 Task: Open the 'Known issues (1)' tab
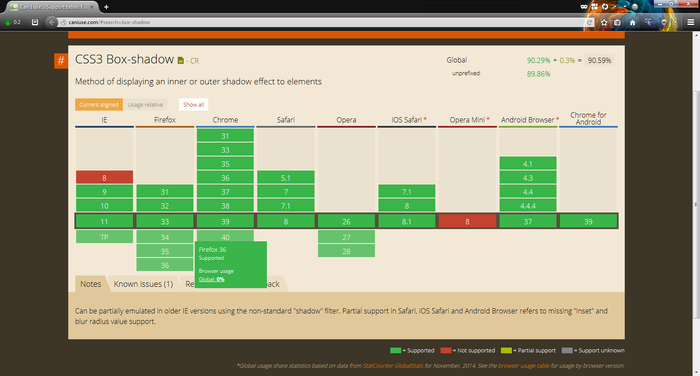coord(143,284)
